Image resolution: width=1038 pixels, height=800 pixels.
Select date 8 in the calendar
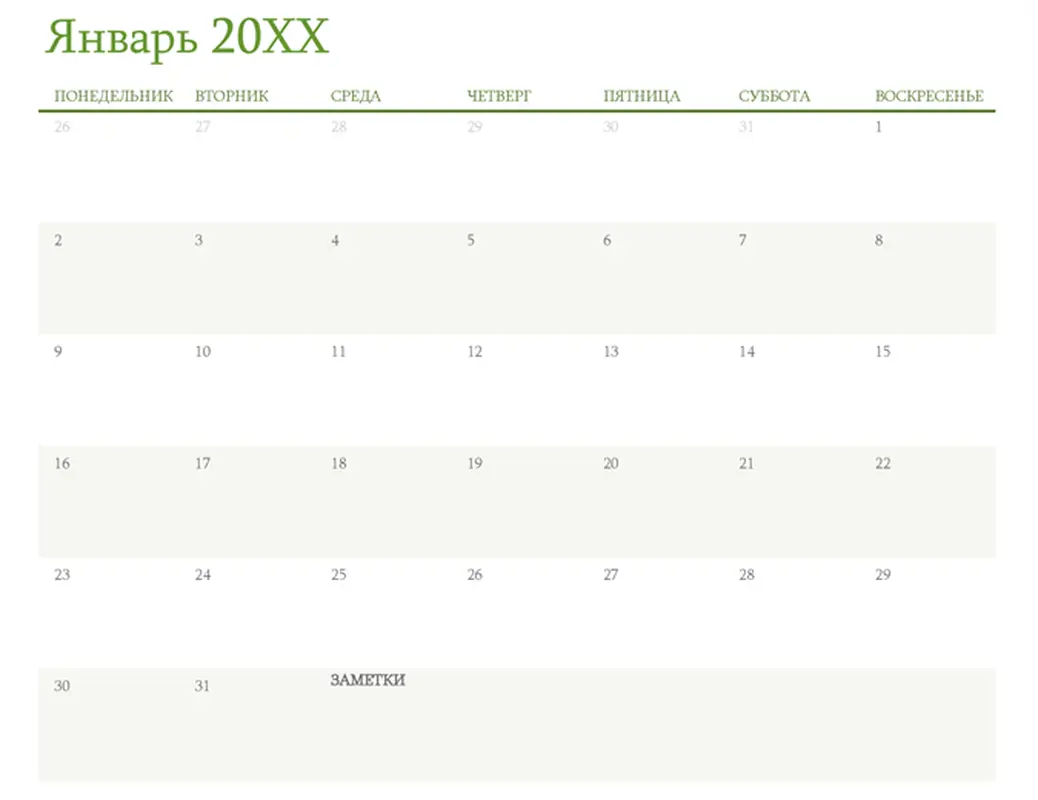point(878,240)
